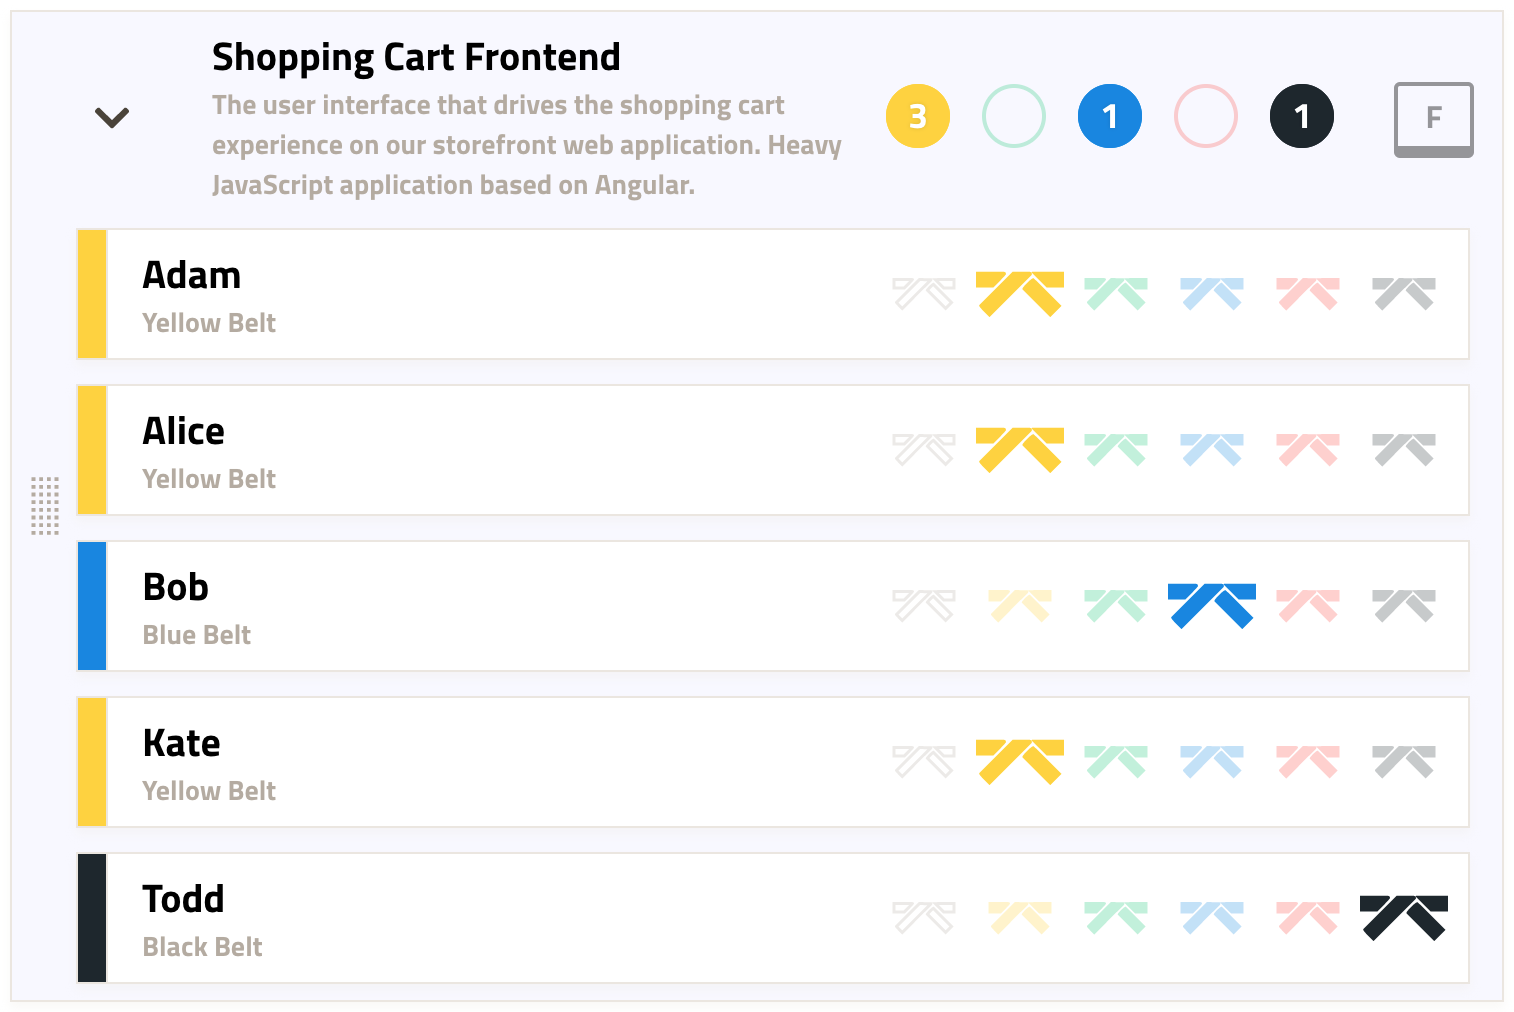Set Adam to white belt
This screenshot has height=1012, width=1514.
tap(924, 294)
